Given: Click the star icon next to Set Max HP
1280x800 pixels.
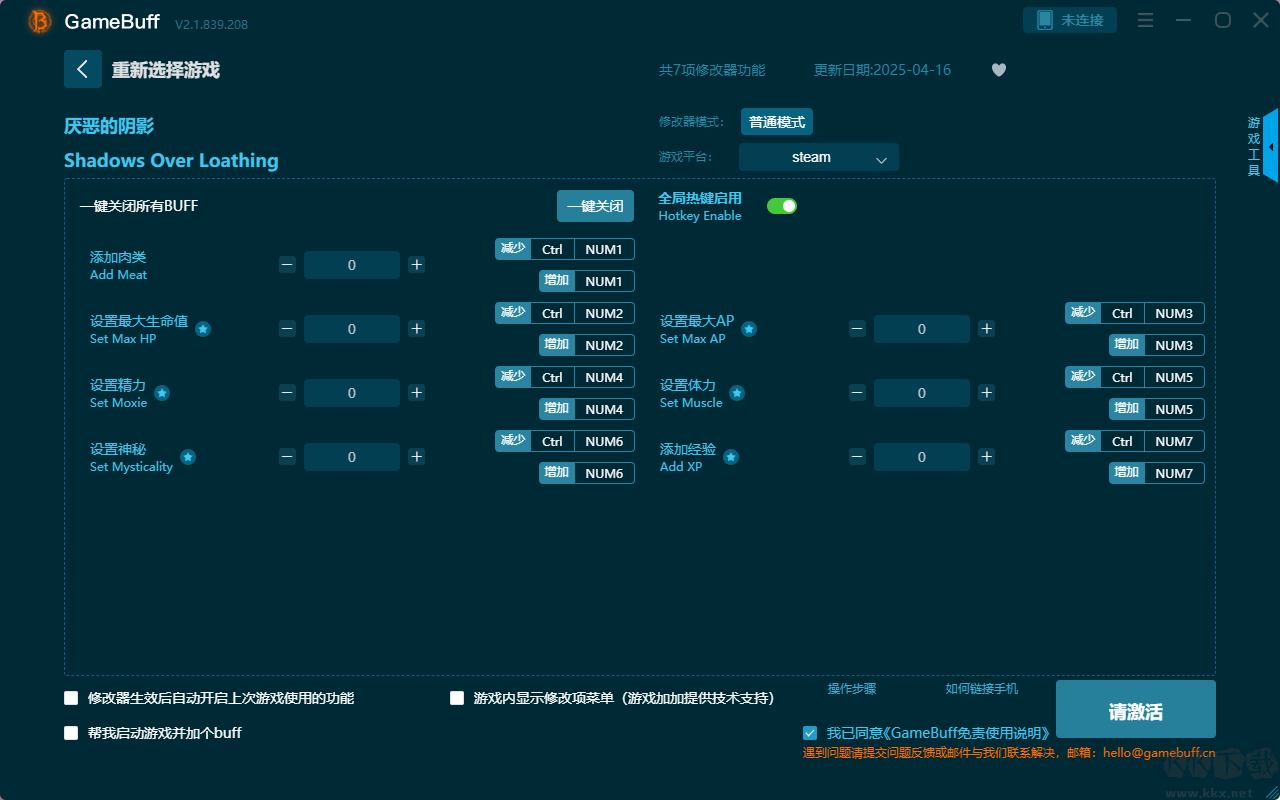Looking at the screenshot, I should [x=203, y=329].
